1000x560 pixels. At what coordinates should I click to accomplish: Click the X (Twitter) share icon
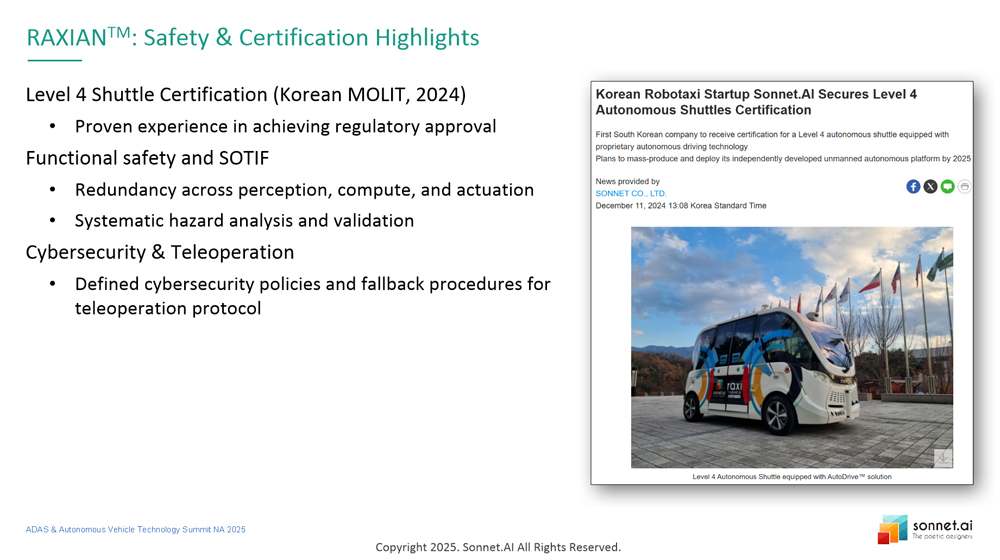930,187
